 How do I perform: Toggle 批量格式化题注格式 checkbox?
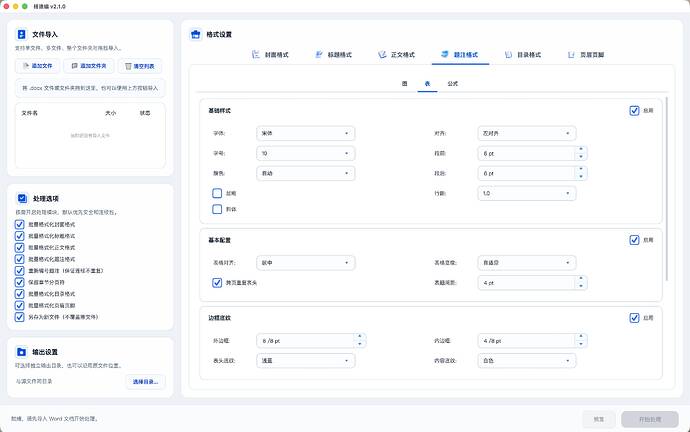point(19,259)
